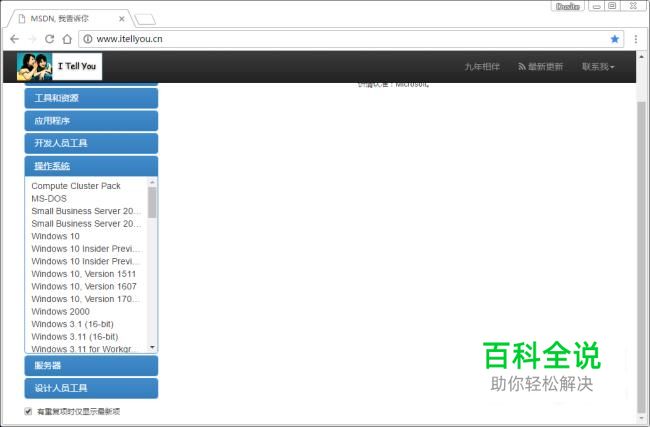Click the OS list scroll-down arrow
The width and height of the screenshot is (650, 427).
pos(152,348)
